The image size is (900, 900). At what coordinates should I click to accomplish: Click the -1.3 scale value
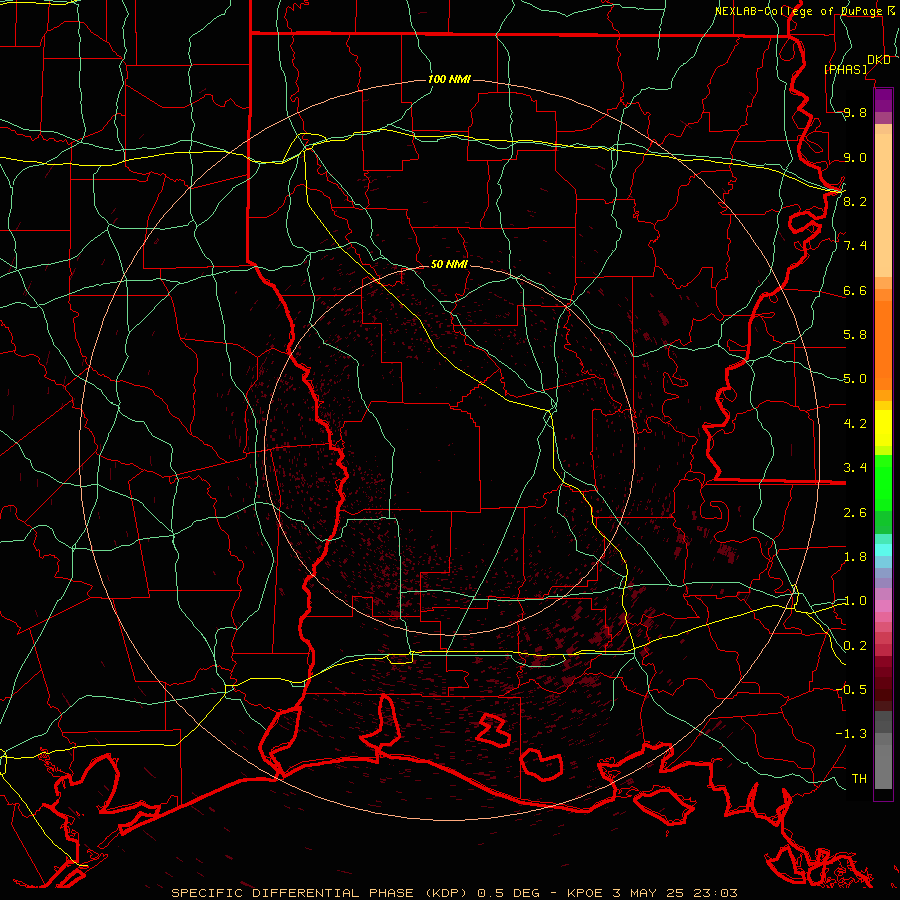click(851, 734)
